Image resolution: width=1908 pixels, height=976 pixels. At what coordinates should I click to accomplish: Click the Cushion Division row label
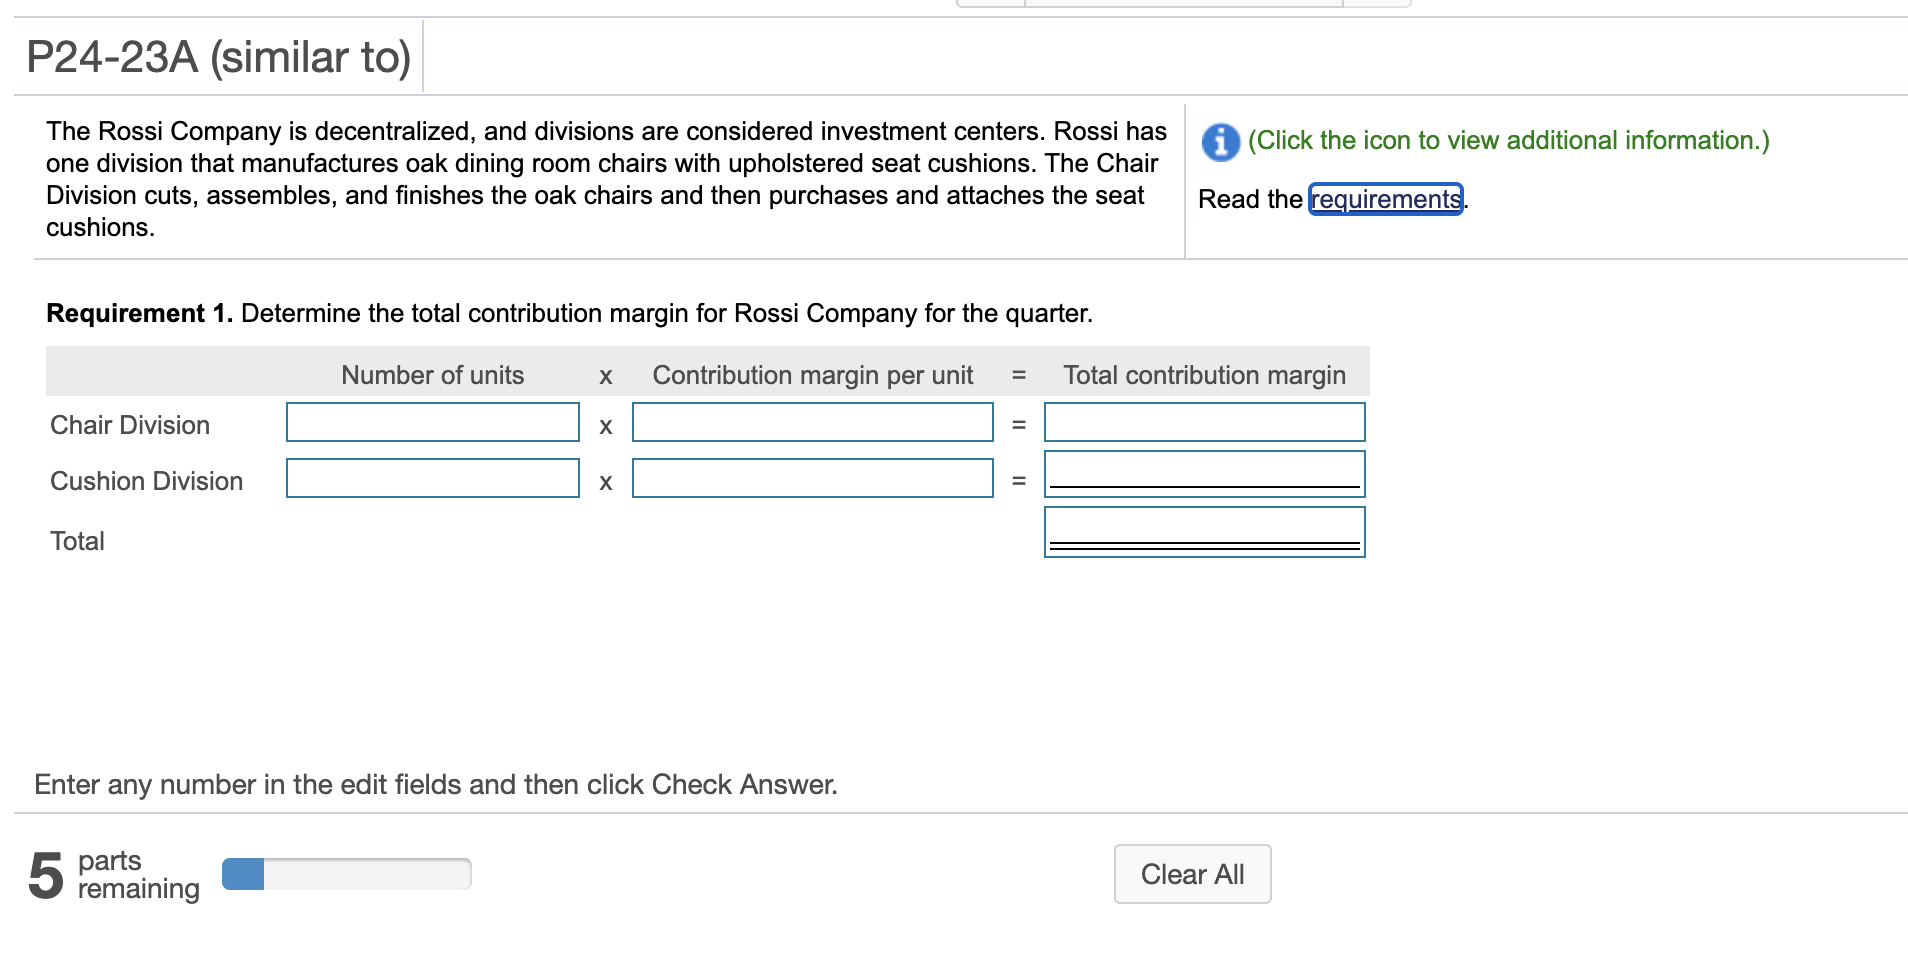146,480
